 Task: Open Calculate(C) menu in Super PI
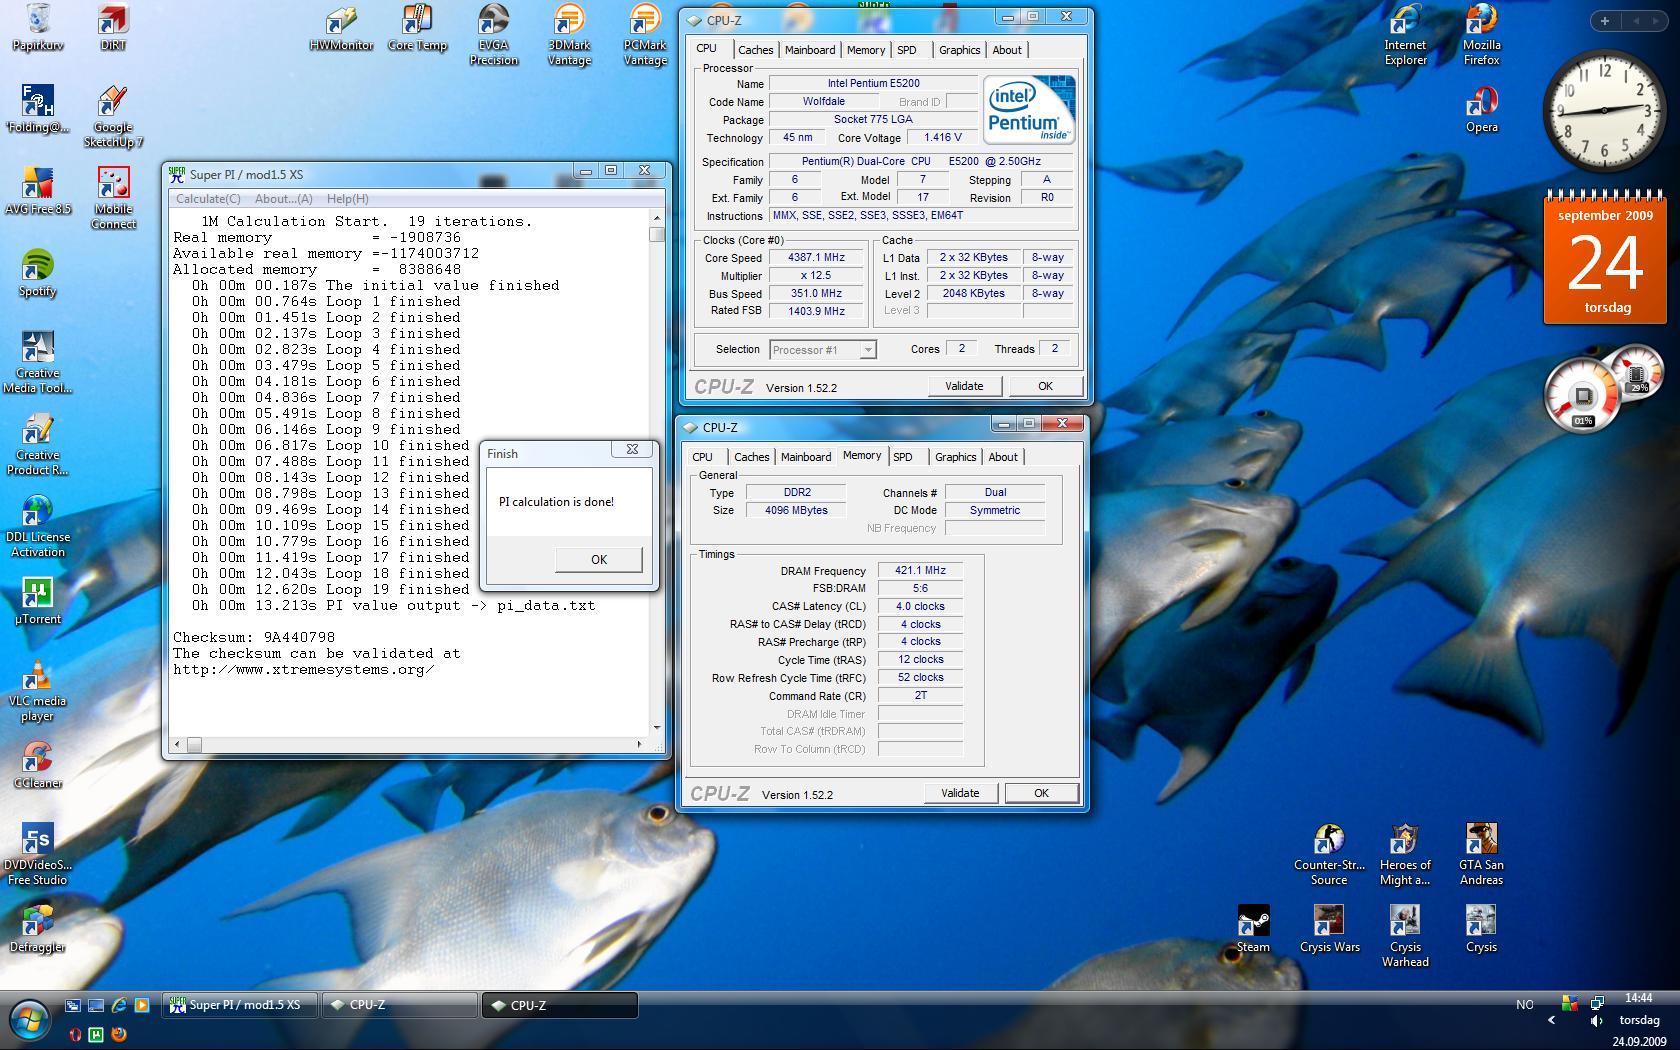click(x=208, y=199)
